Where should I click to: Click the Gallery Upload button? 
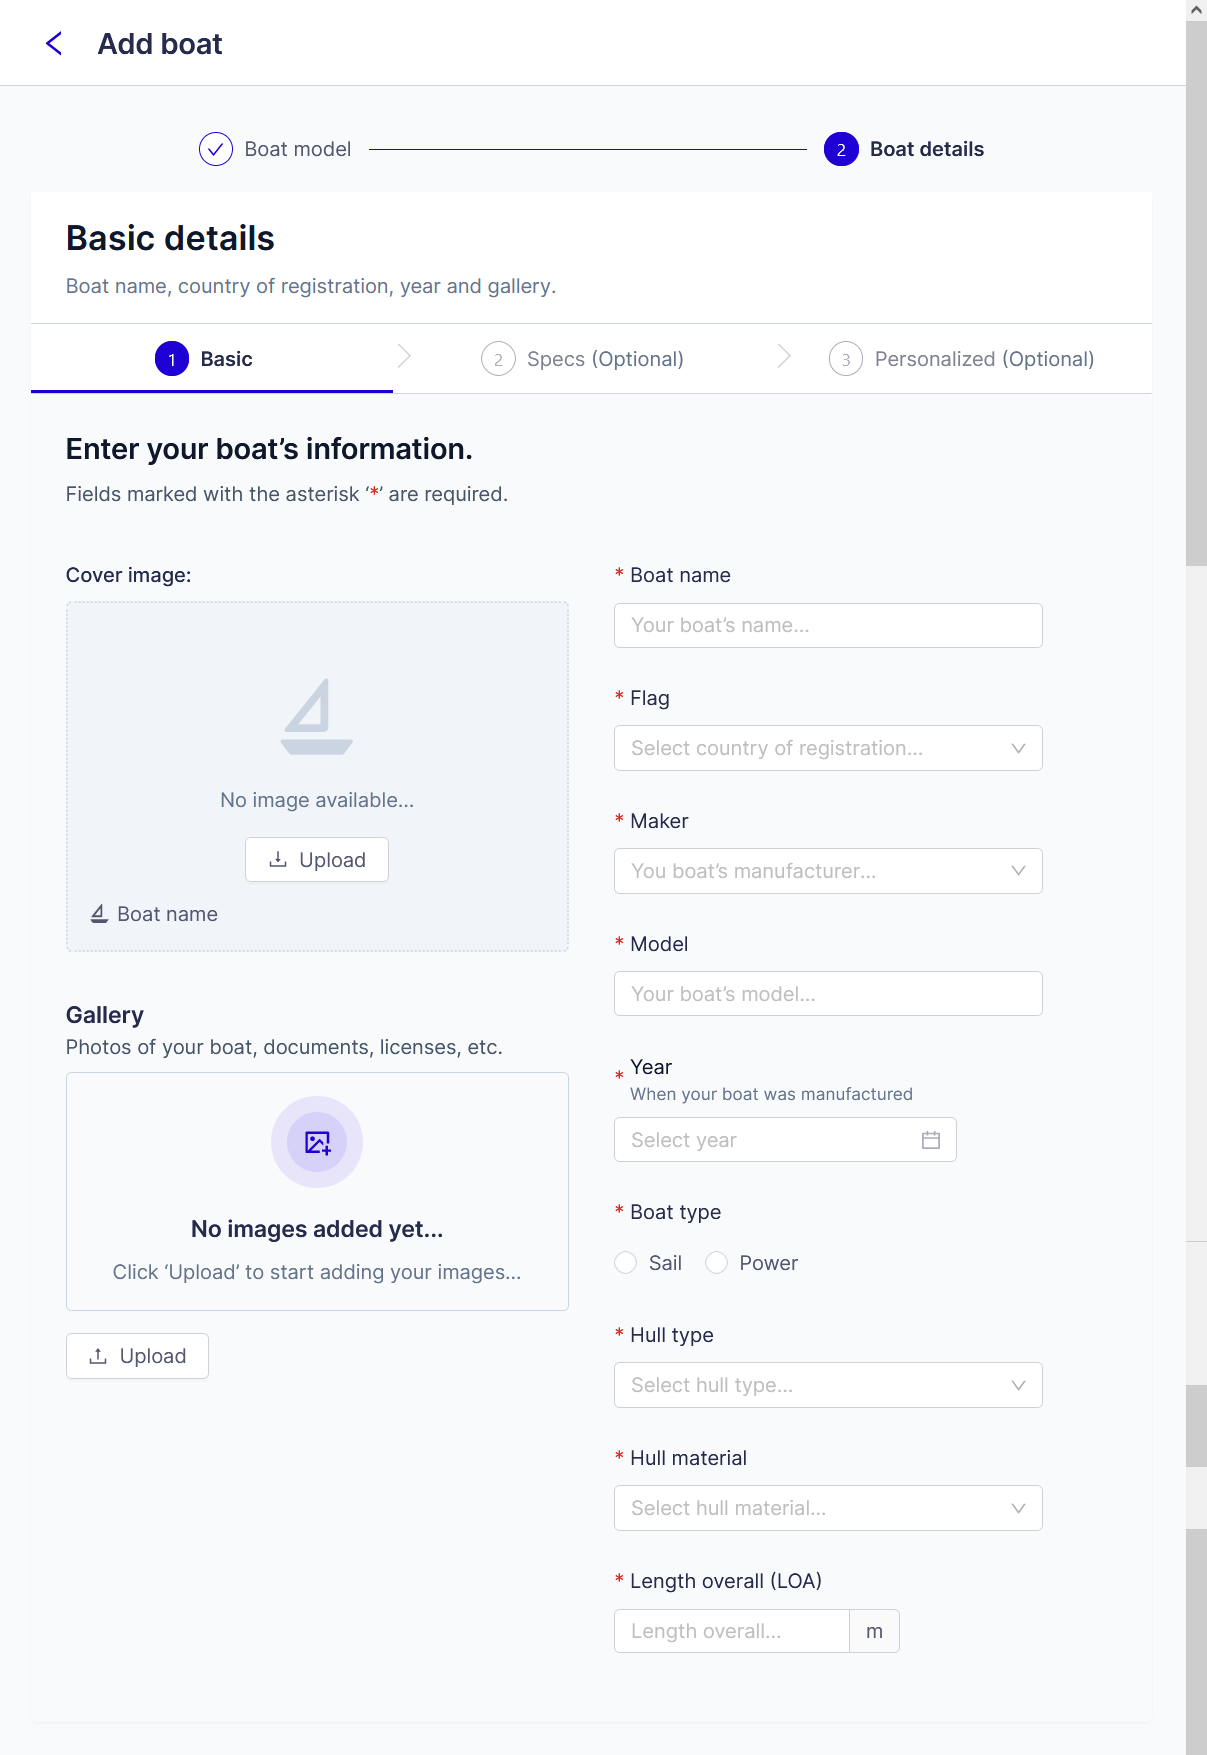click(137, 1356)
